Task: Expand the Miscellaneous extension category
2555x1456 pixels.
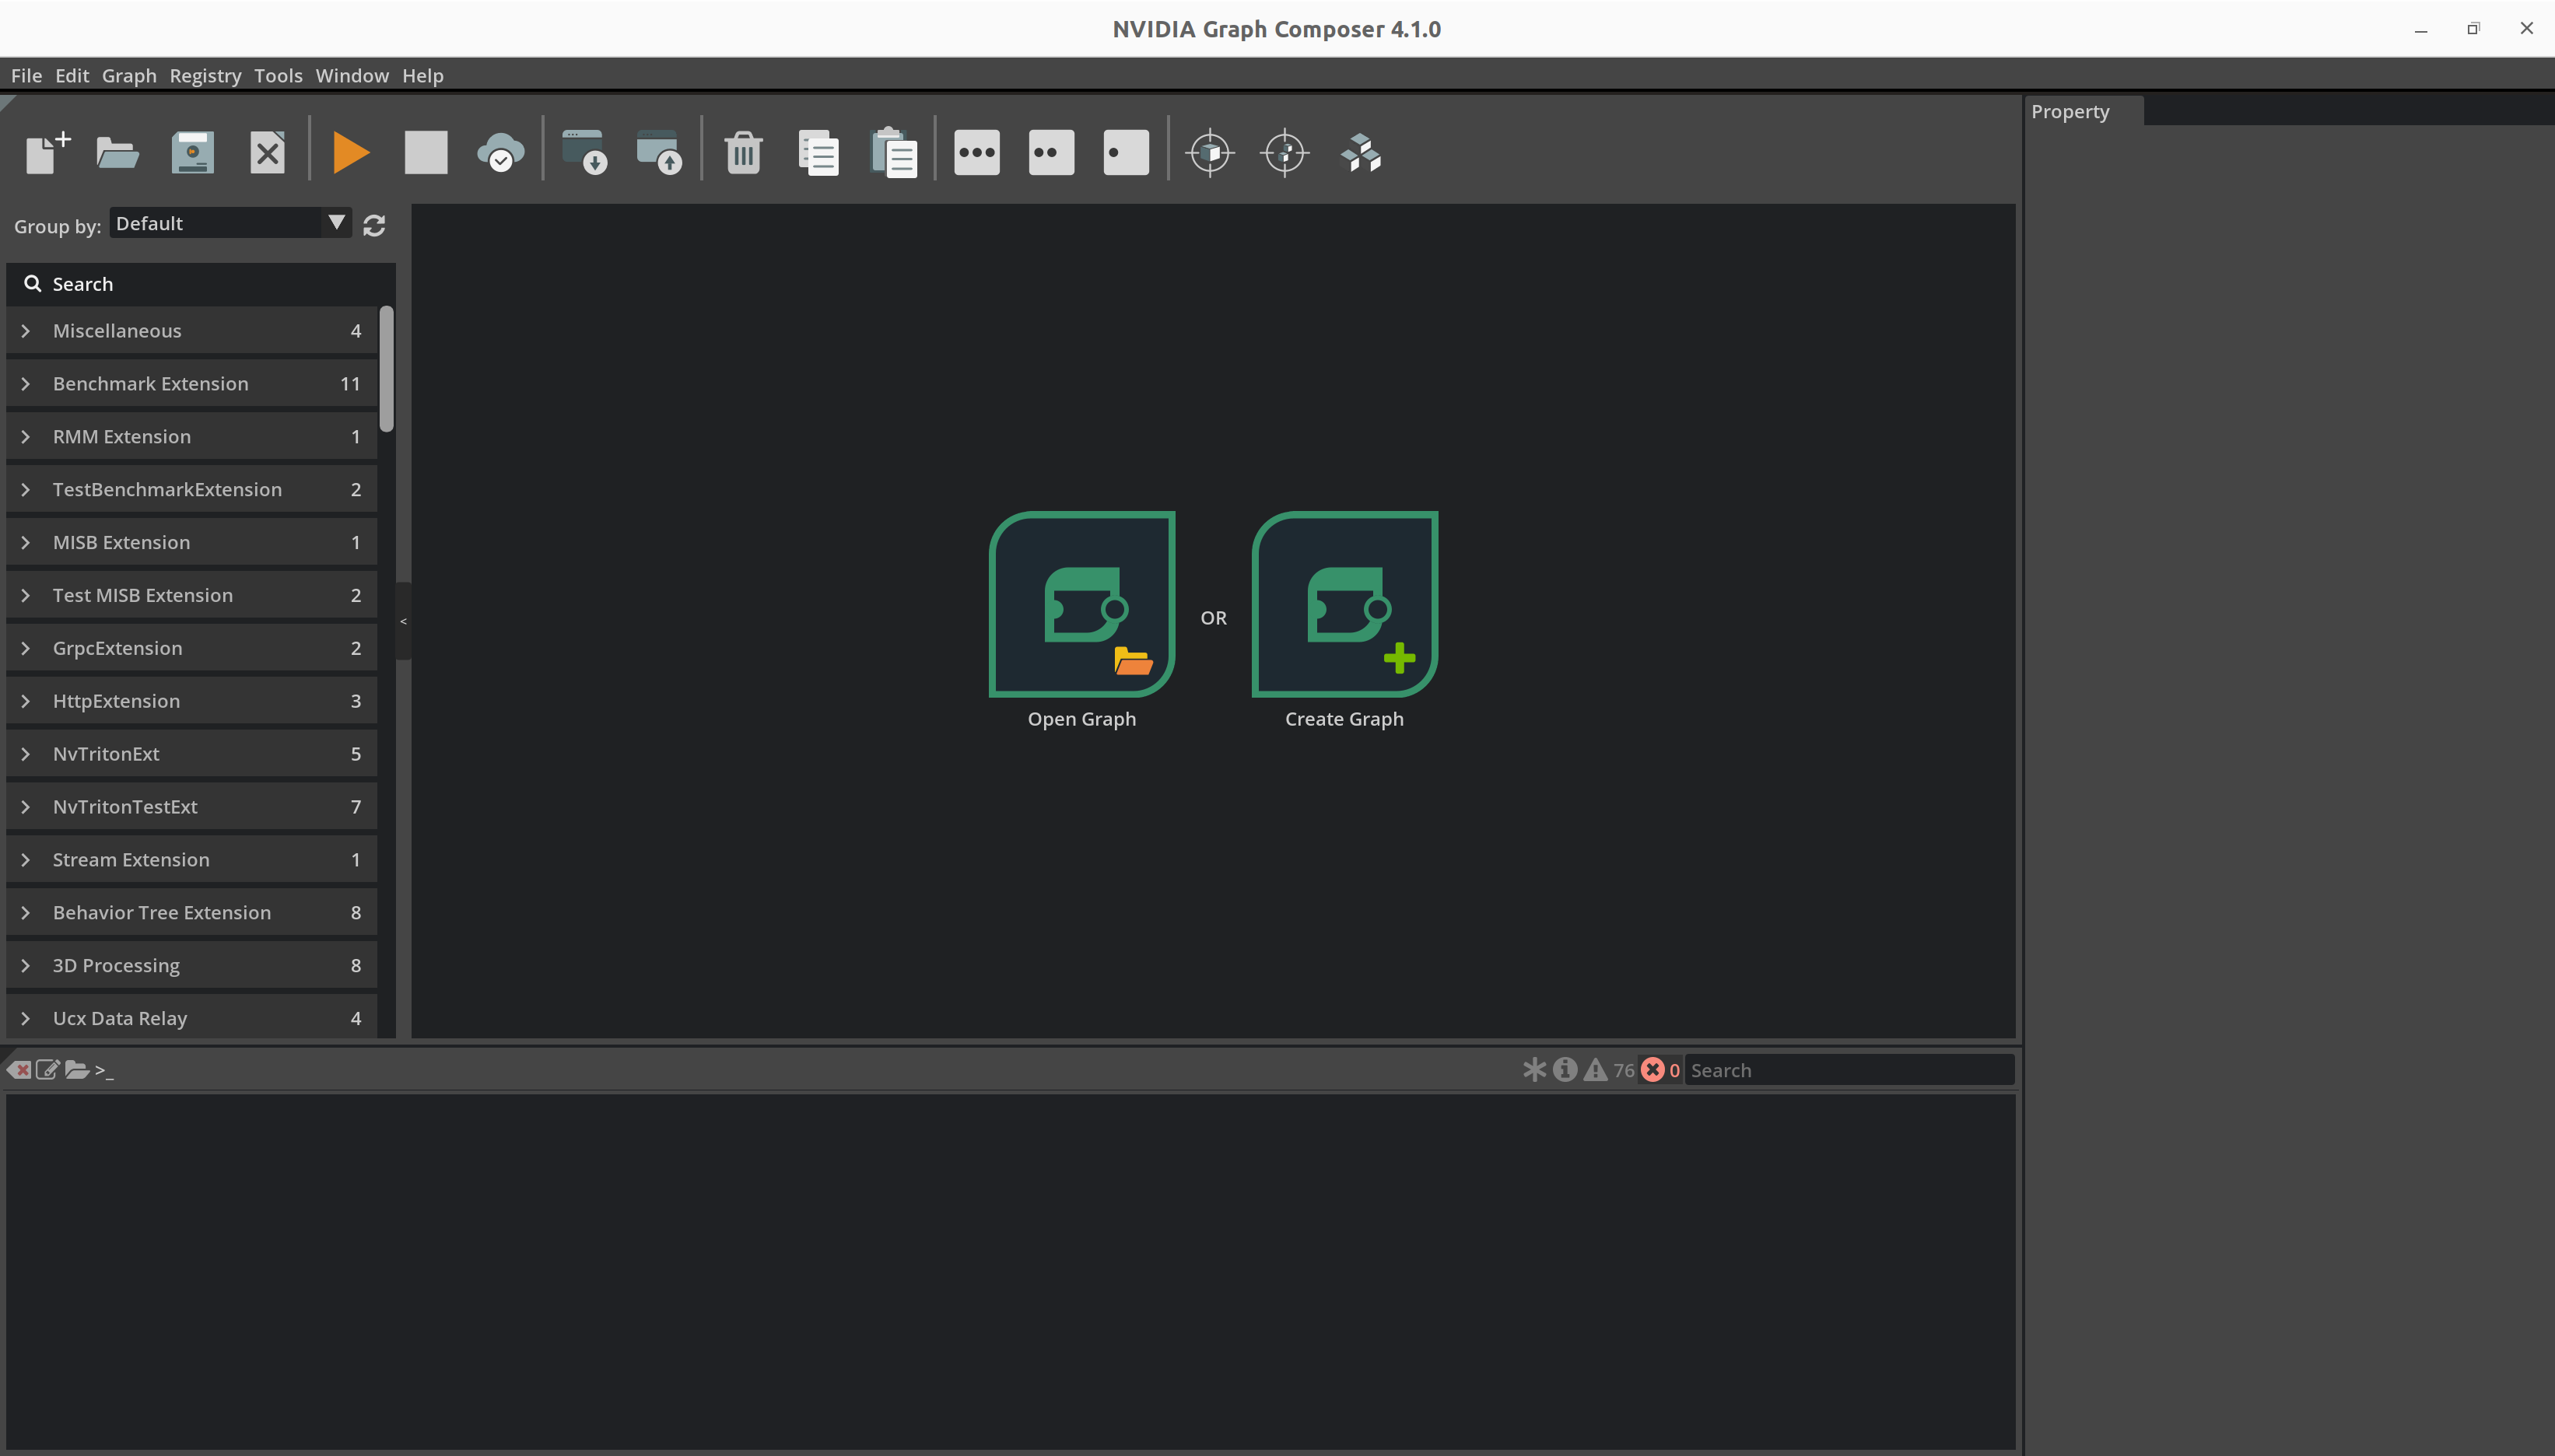Action: [25, 330]
